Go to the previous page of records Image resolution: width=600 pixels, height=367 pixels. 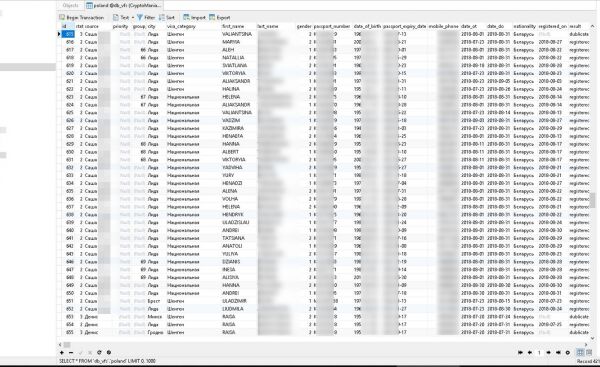530,352
